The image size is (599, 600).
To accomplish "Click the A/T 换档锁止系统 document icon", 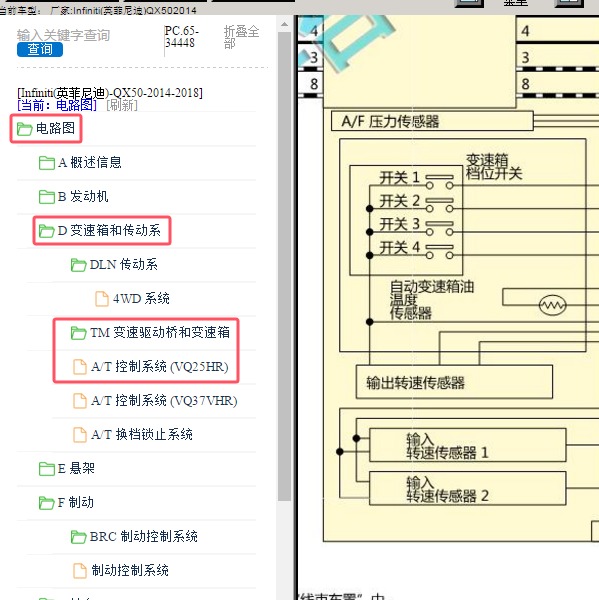I will pos(80,435).
